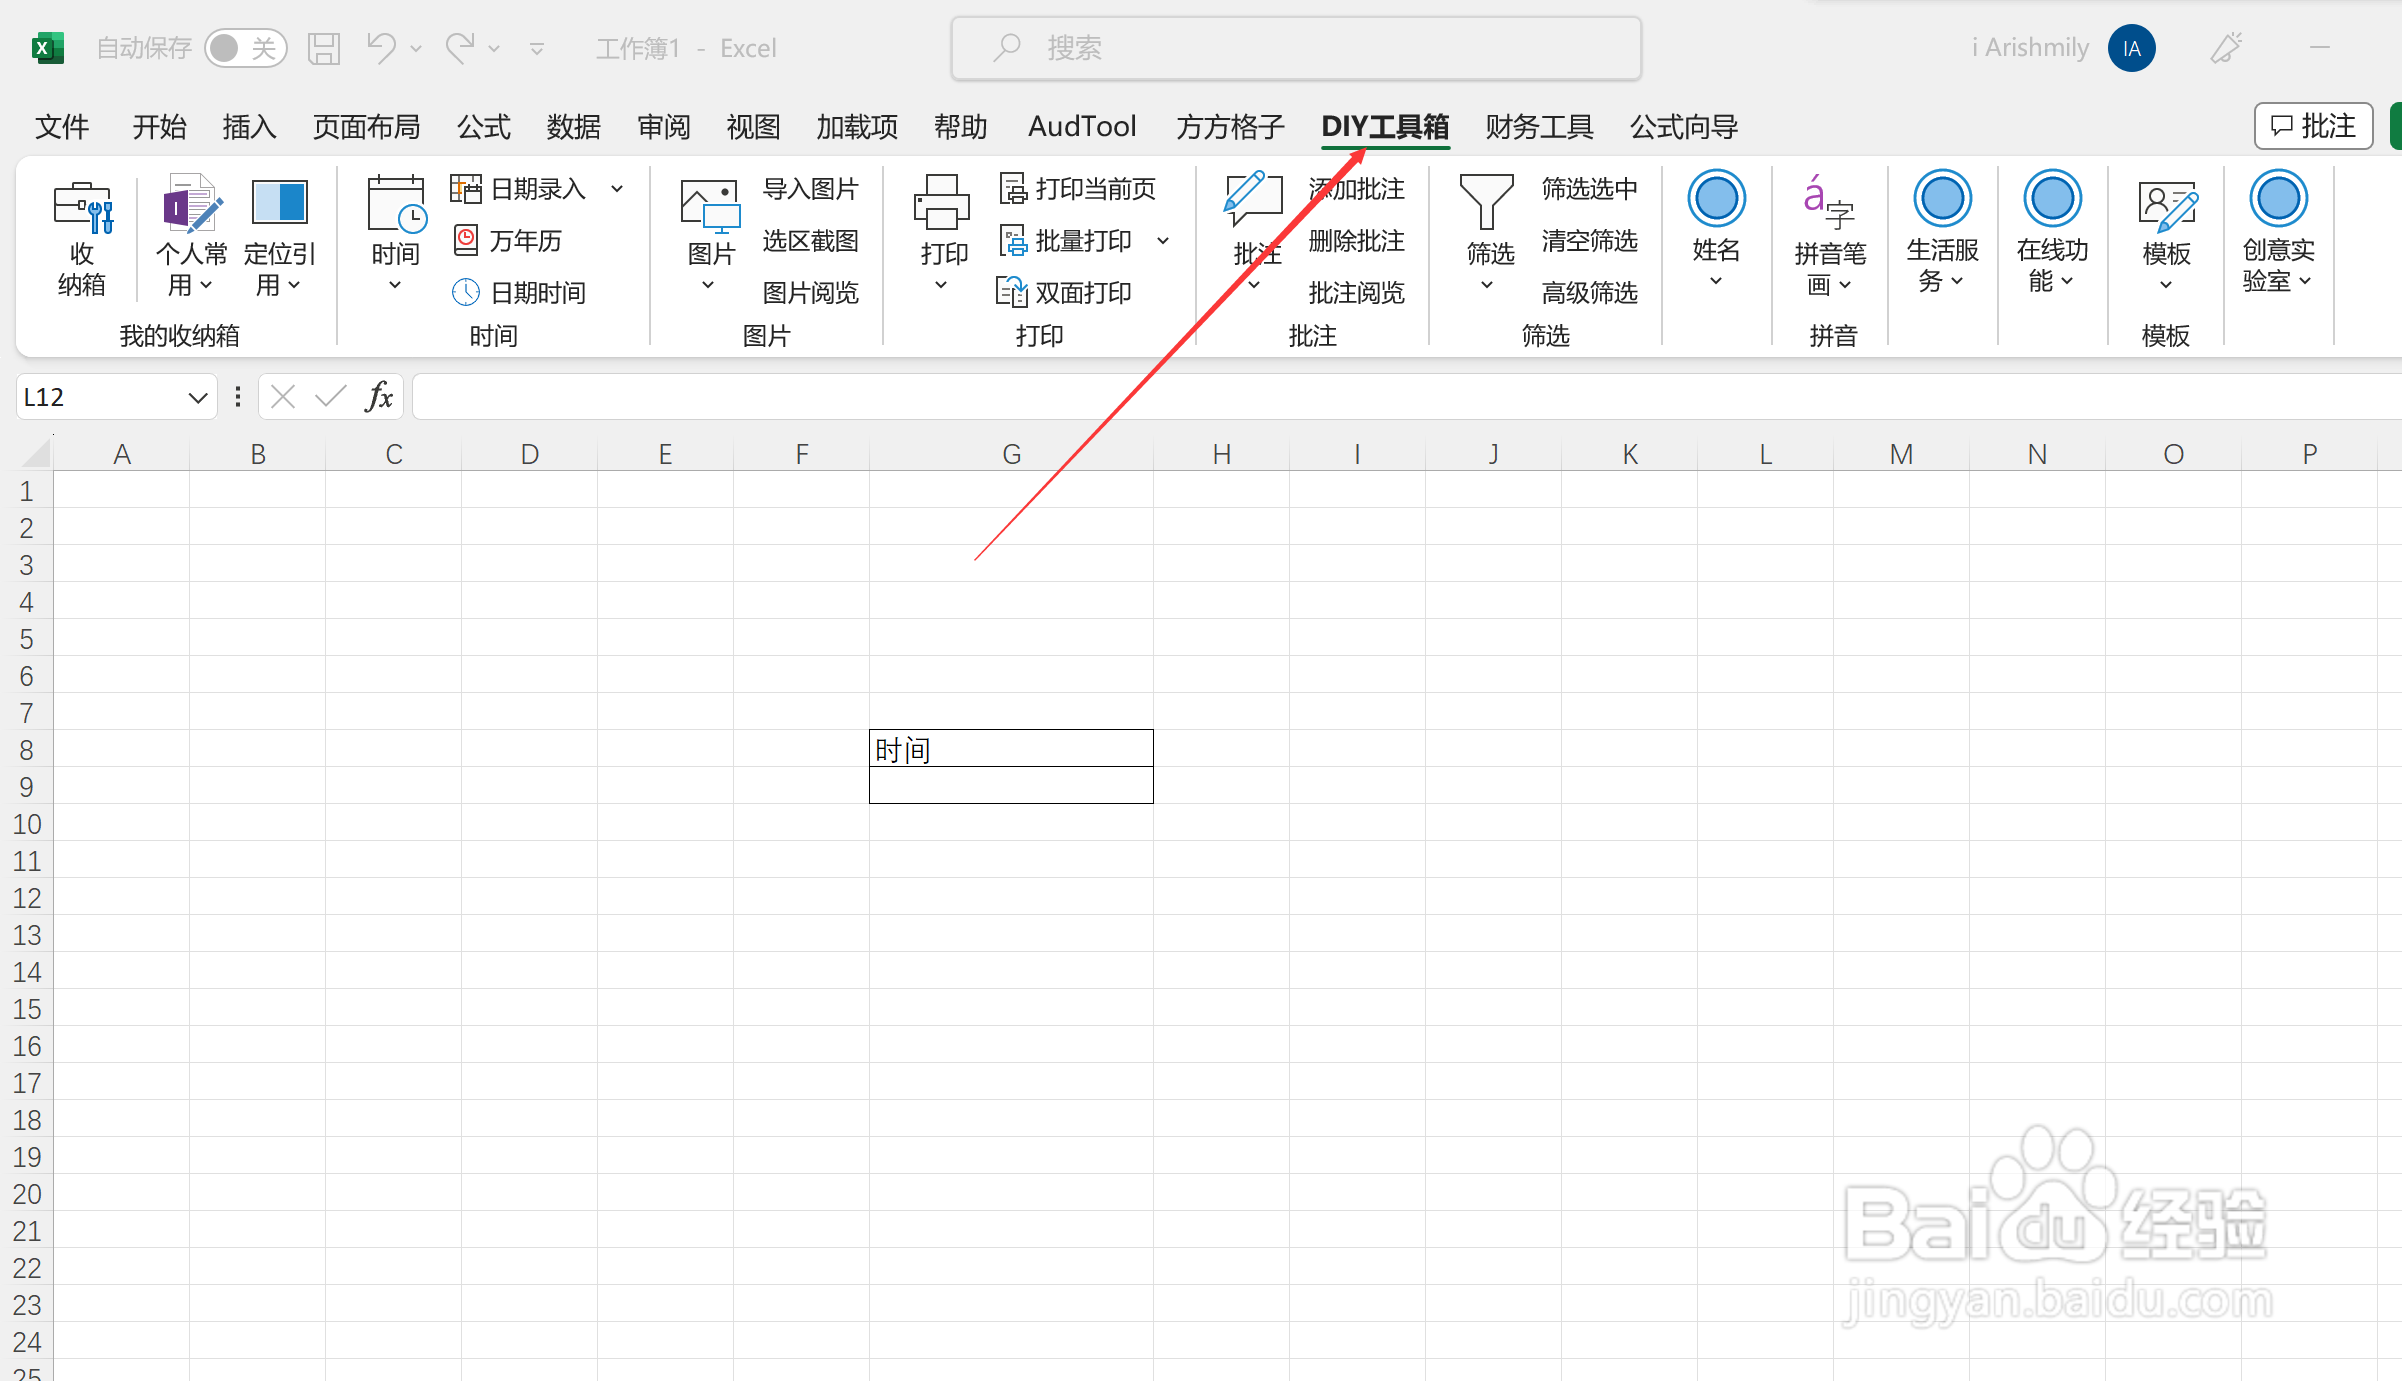Image resolution: width=2402 pixels, height=1381 pixels.
Task: Click the Redo arrow icon
Action: 460,47
